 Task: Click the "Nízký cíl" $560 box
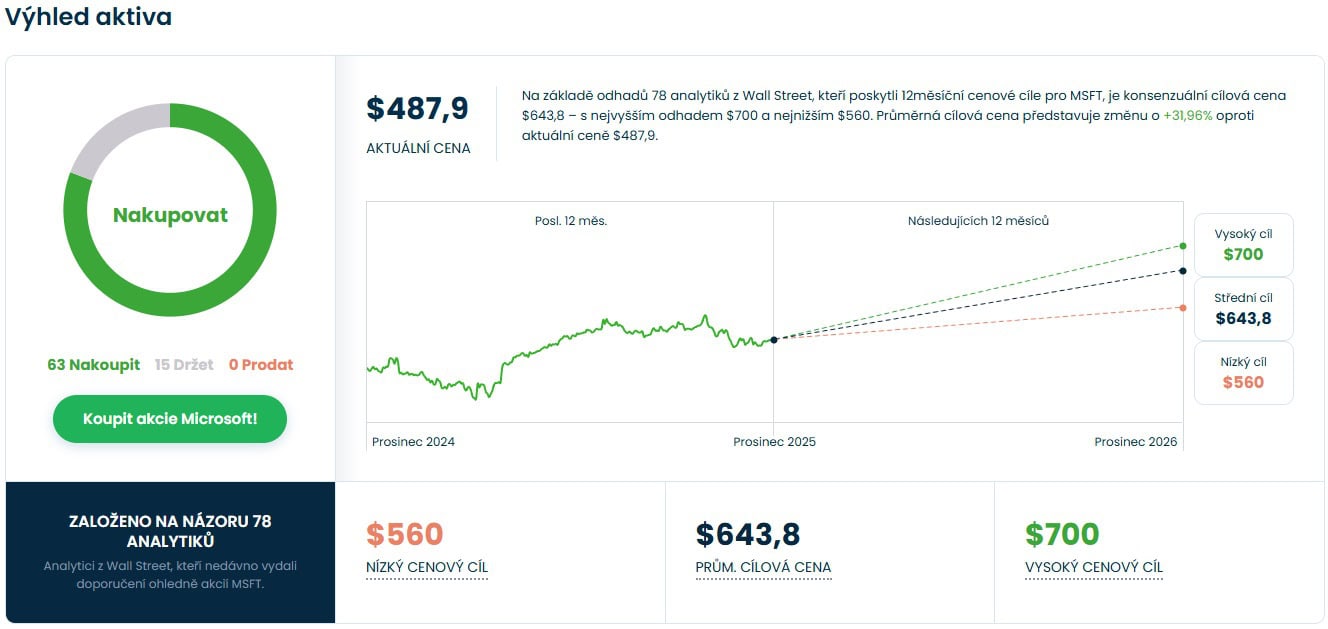click(x=1243, y=373)
